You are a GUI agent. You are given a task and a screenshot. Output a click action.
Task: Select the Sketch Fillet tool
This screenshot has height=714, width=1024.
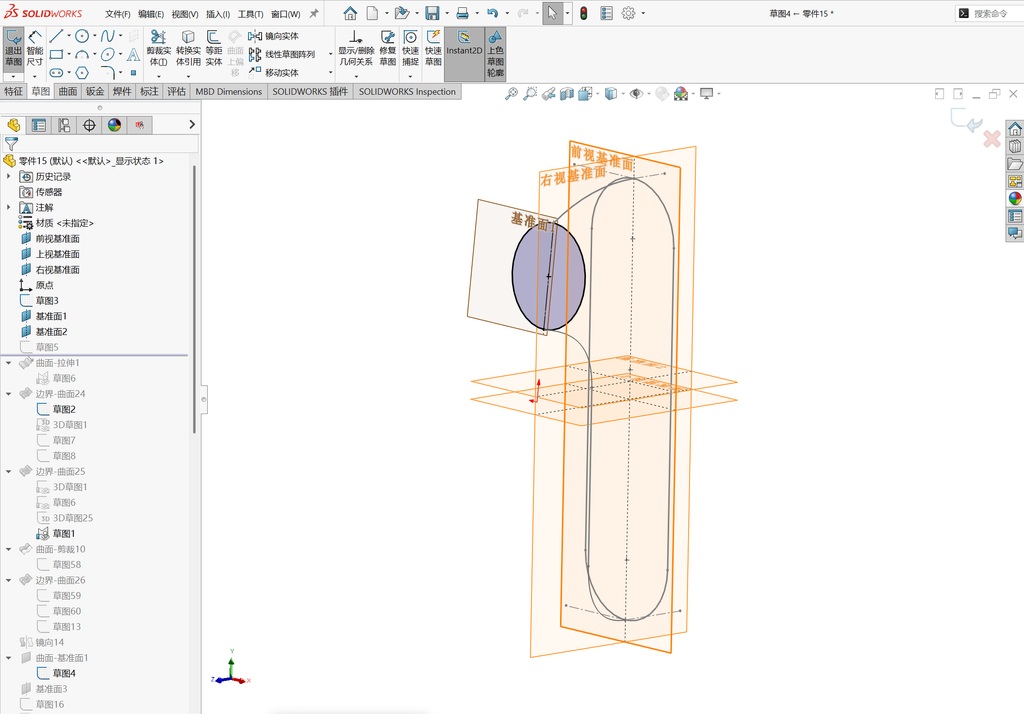tap(108, 73)
